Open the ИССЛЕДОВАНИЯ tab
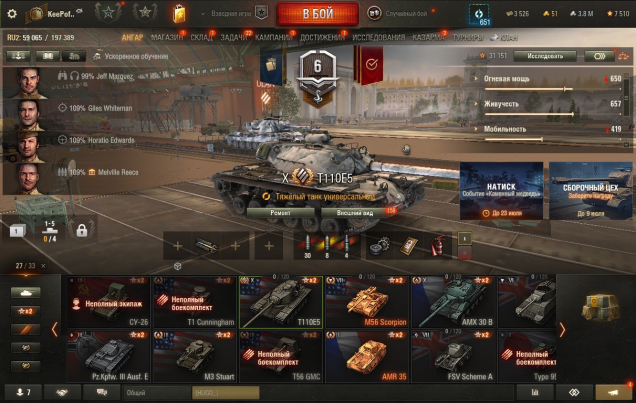 tap(378, 37)
